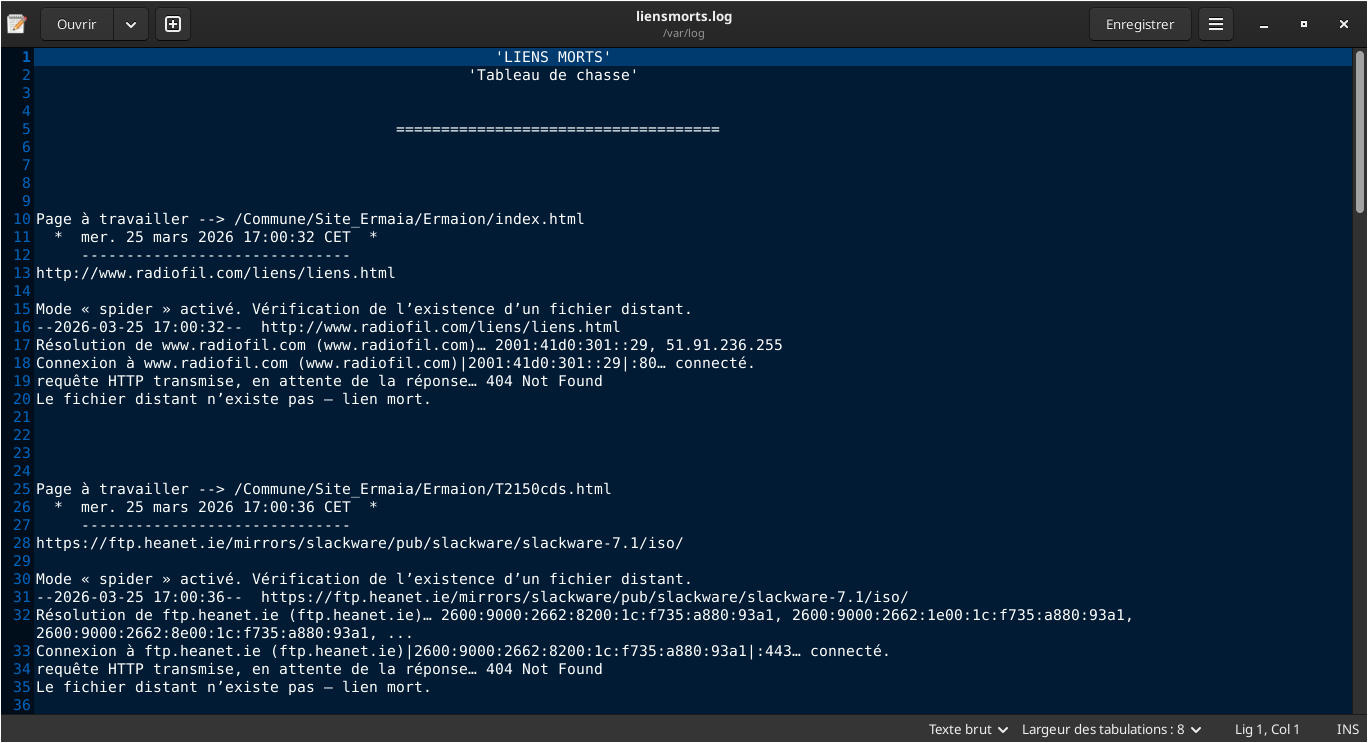Screen dimensions: 1368x743
Task: Save the file with Enregistrer
Action: pyautogui.click(x=1139, y=24)
